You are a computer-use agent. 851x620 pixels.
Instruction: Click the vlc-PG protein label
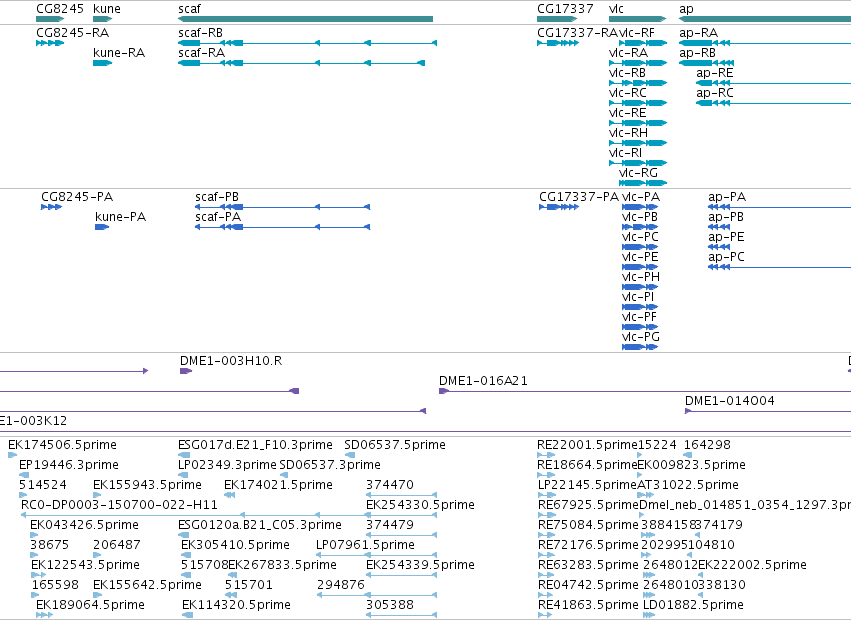point(641,337)
